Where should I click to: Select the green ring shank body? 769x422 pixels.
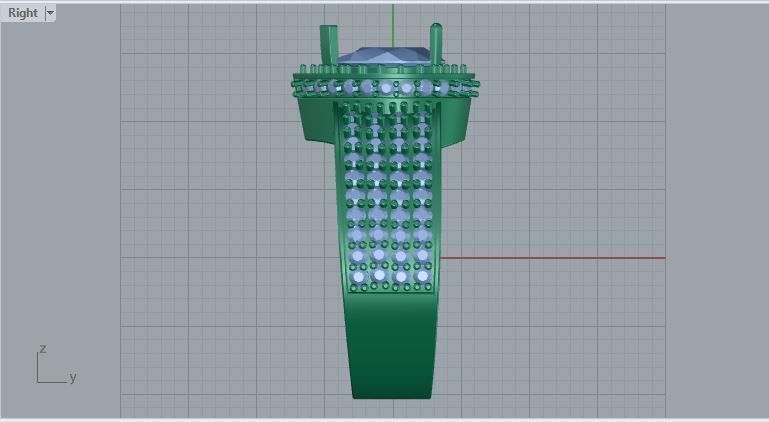pos(391,345)
